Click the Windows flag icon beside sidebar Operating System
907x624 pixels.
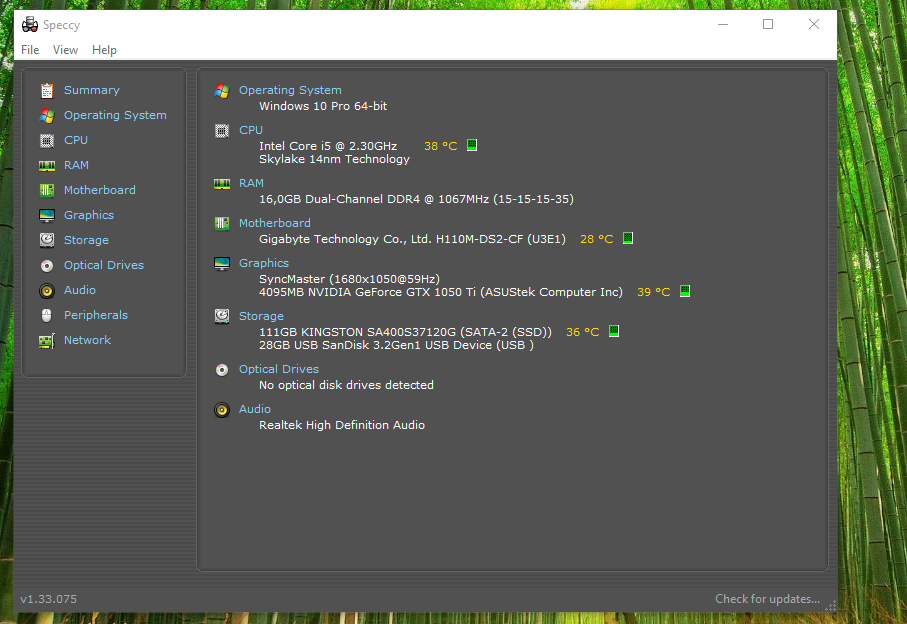(x=47, y=116)
